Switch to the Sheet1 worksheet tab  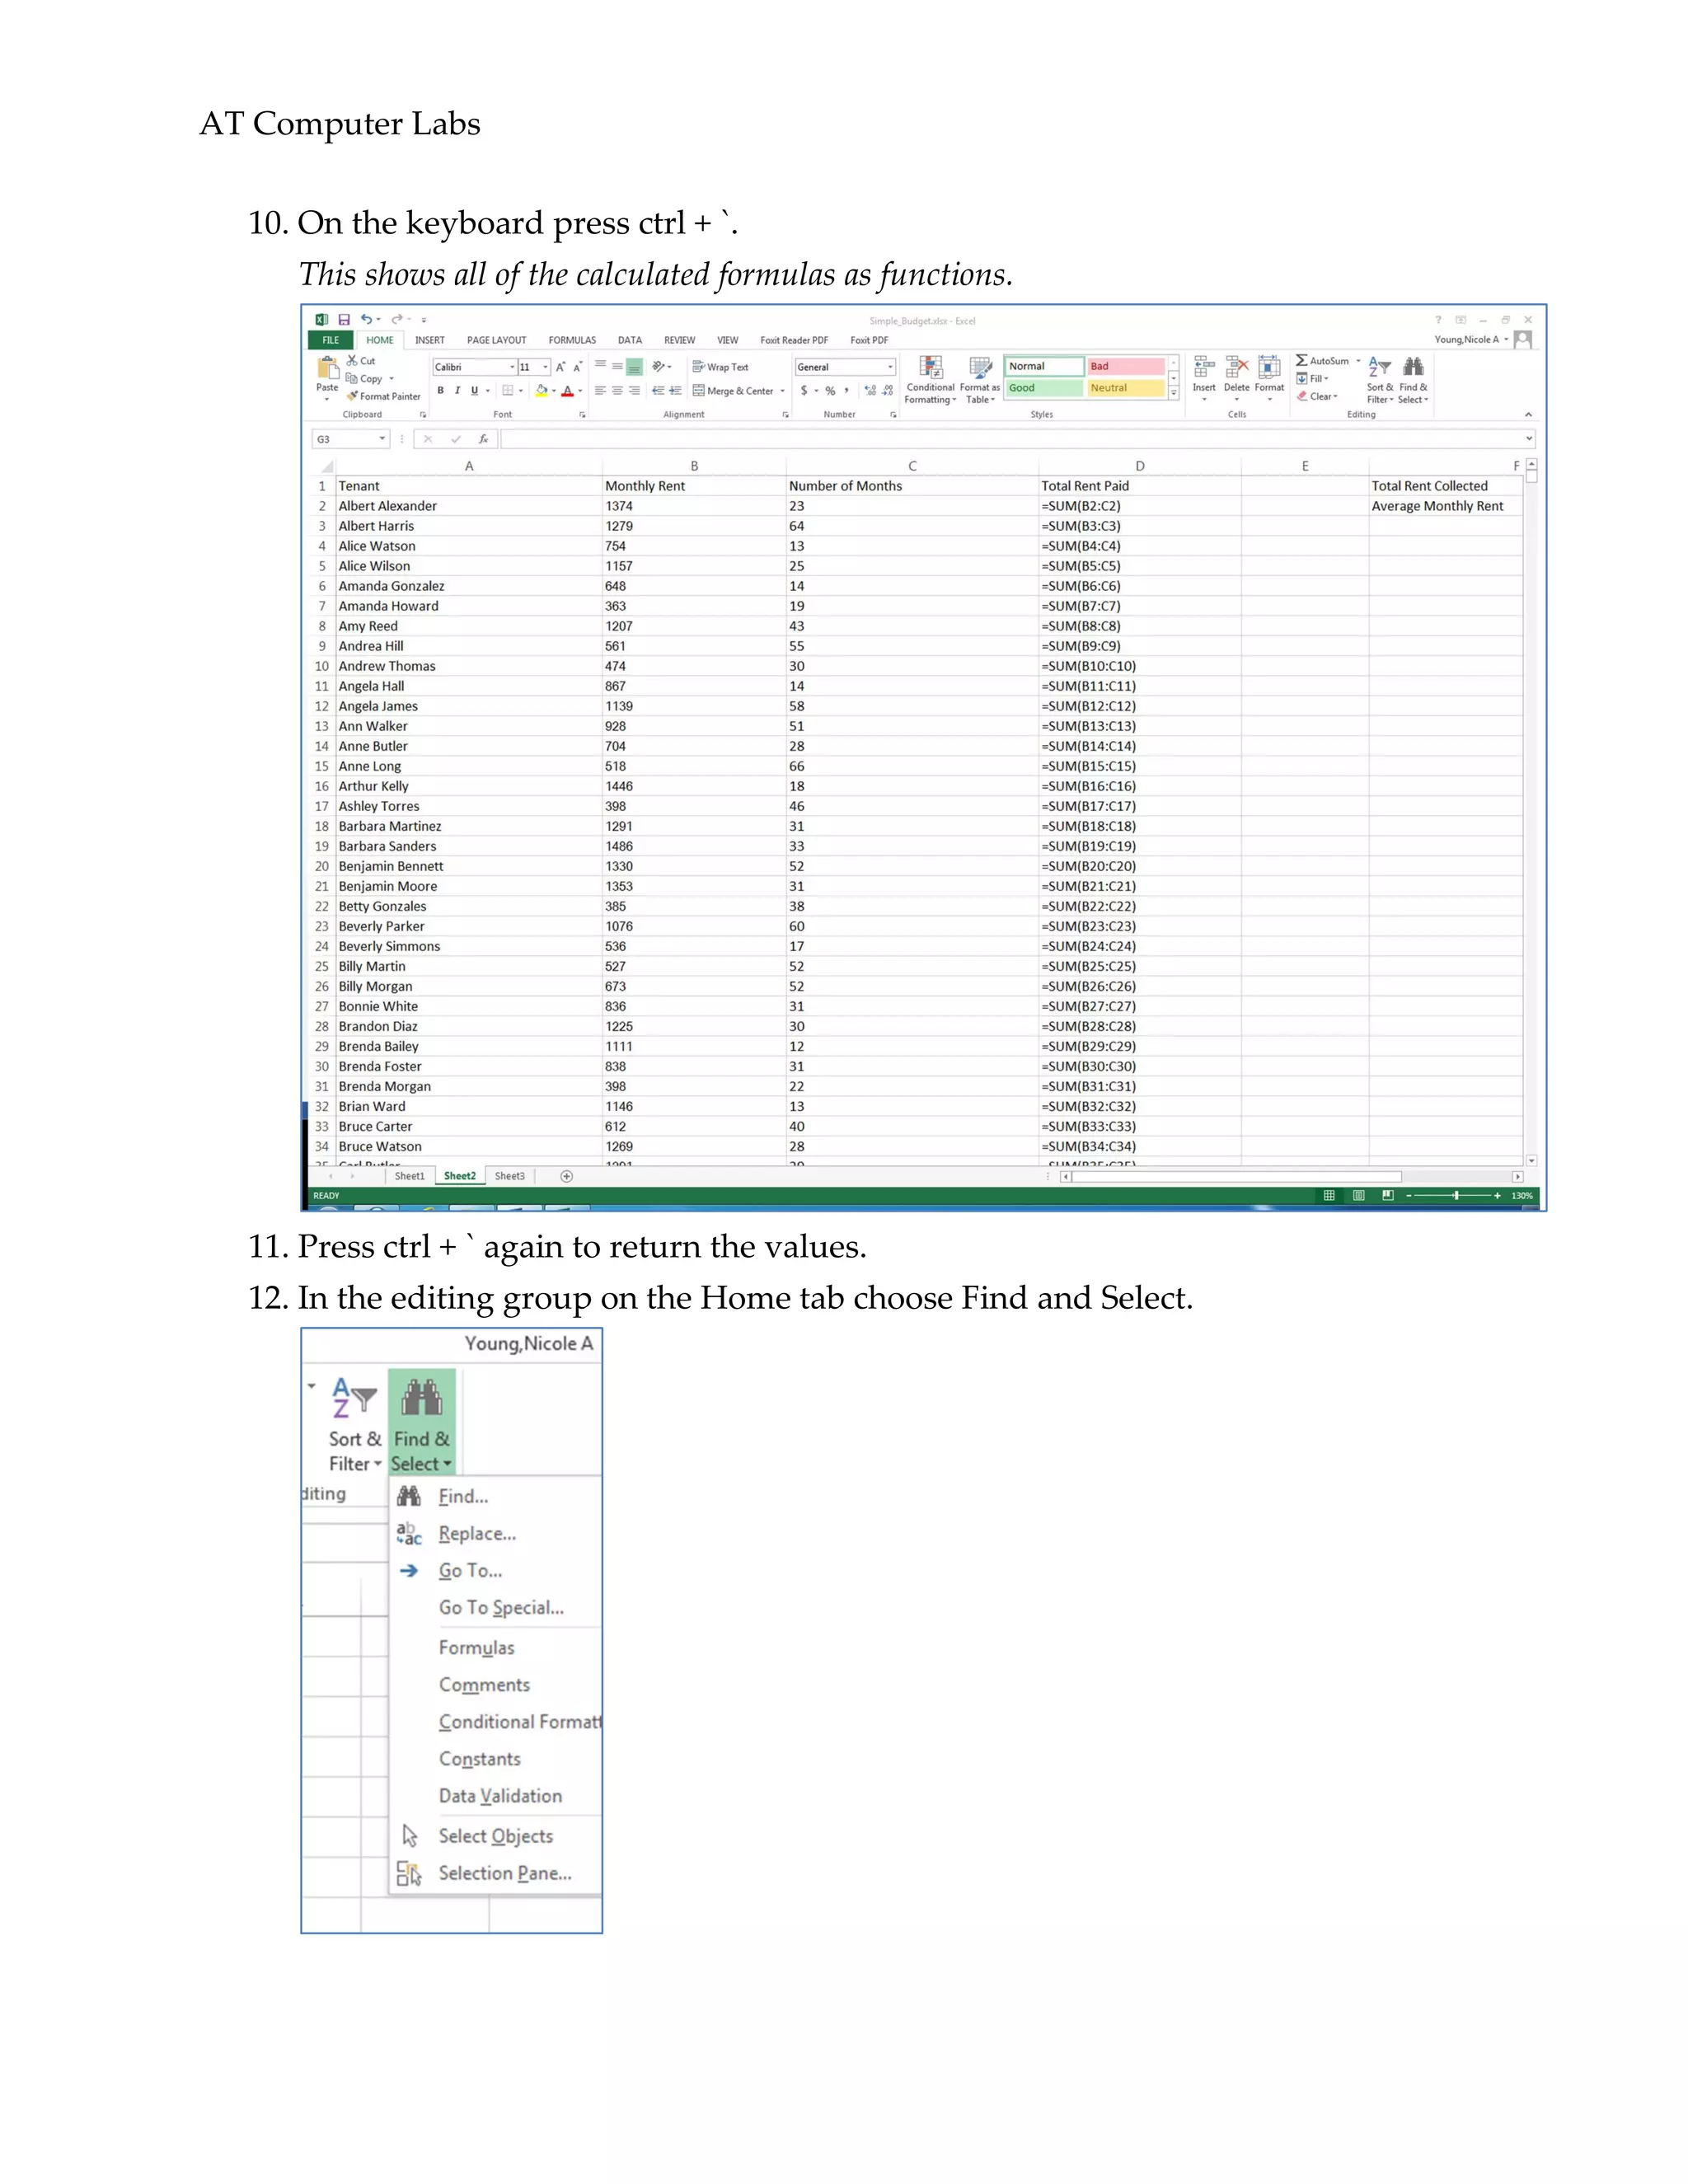[x=410, y=1176]
